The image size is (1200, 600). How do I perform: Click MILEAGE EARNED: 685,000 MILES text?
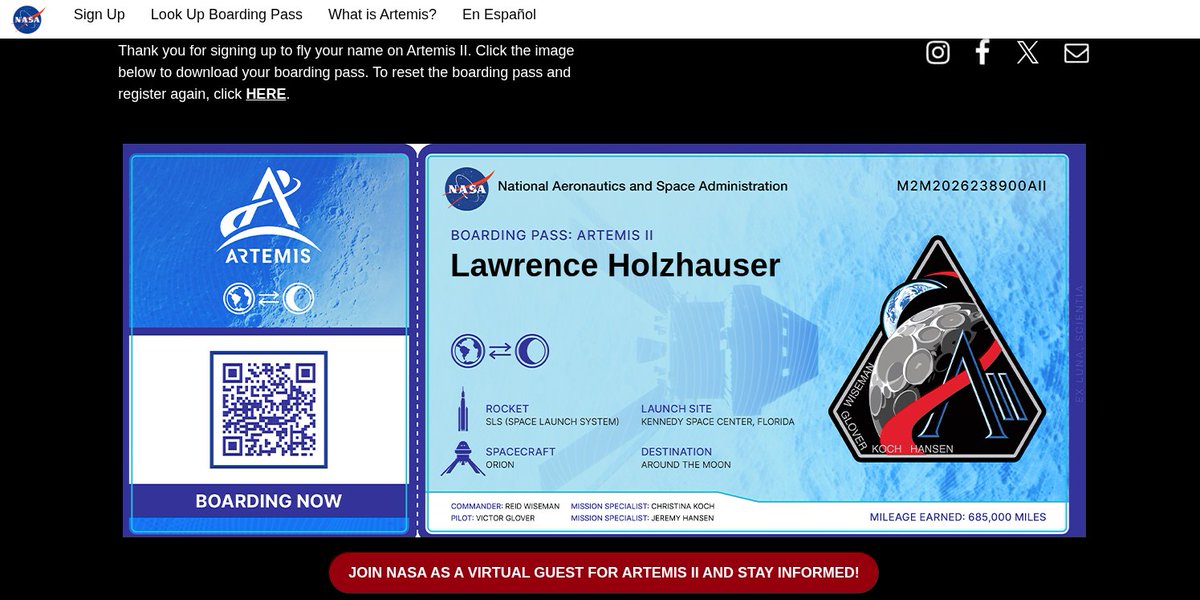[x=958, y=517]
